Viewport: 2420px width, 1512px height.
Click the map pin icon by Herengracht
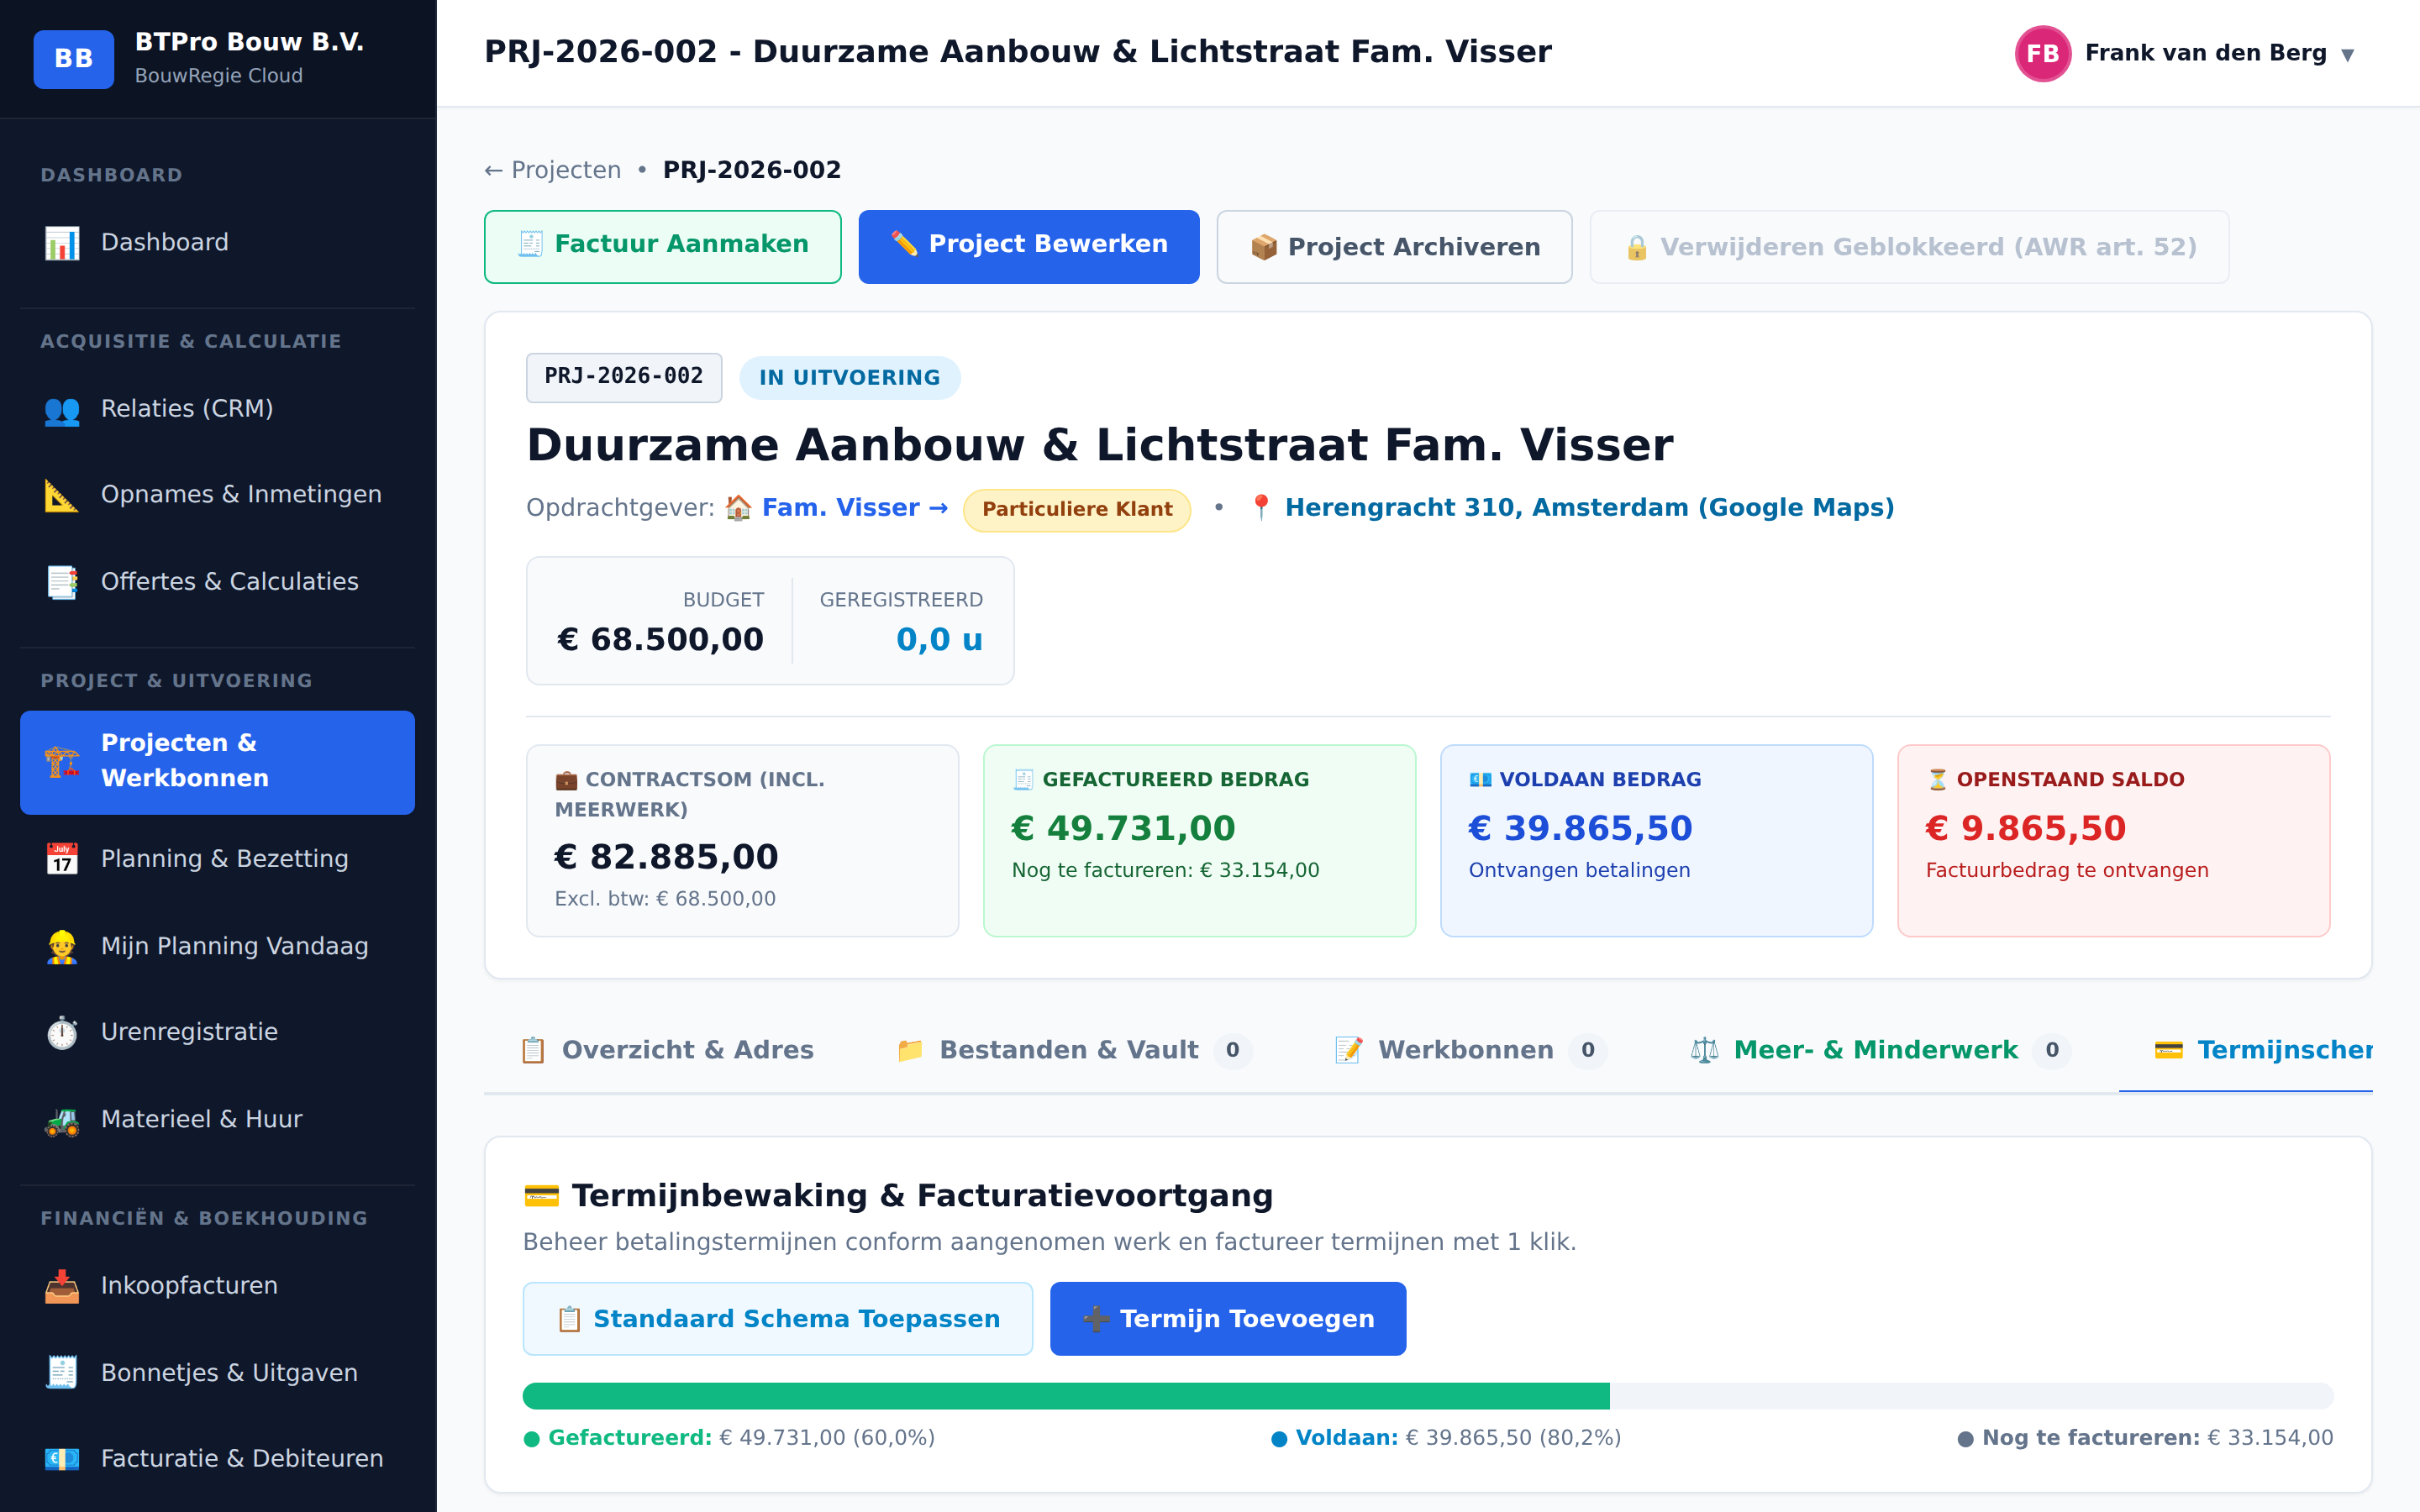[x=1261, y=508]
